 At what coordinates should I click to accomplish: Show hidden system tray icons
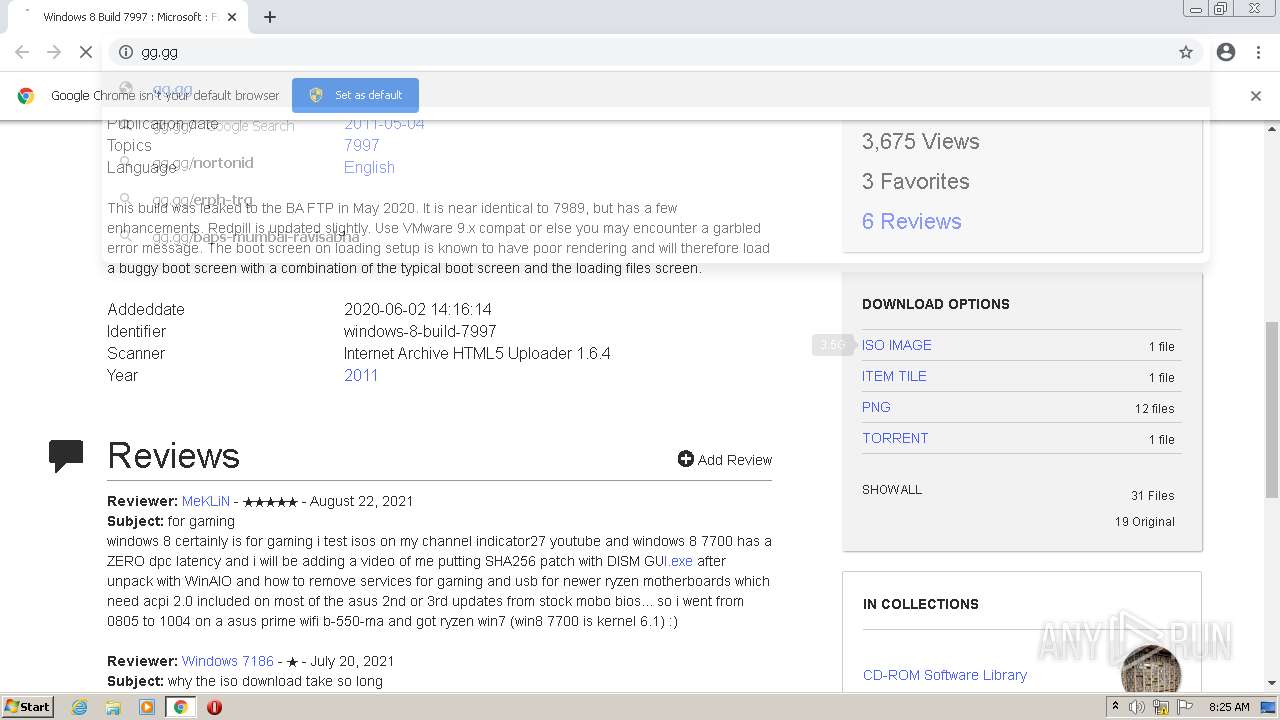[x=1116, y=706]
